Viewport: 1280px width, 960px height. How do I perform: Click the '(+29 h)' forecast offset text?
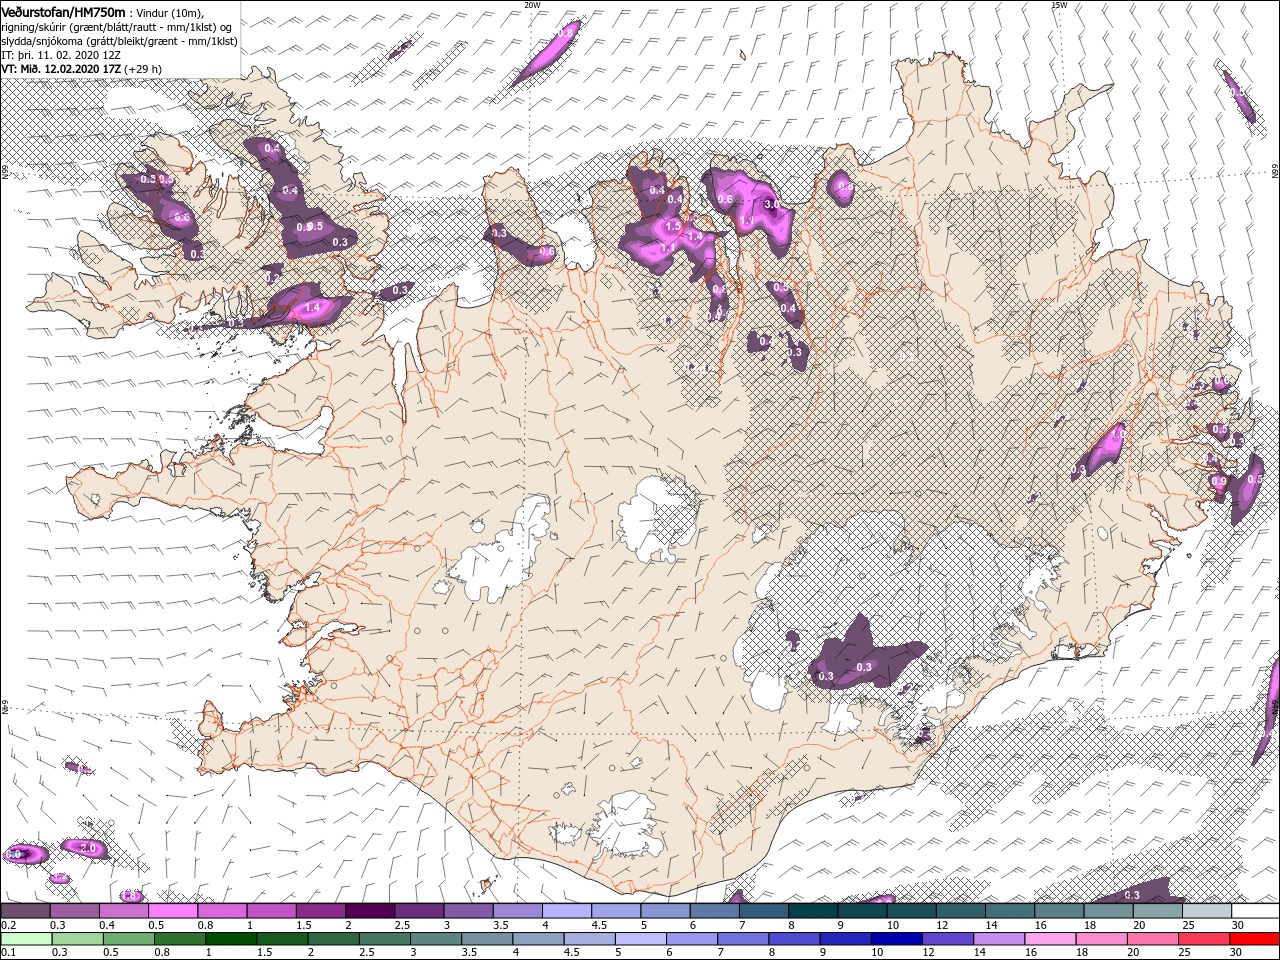(143, 69)
